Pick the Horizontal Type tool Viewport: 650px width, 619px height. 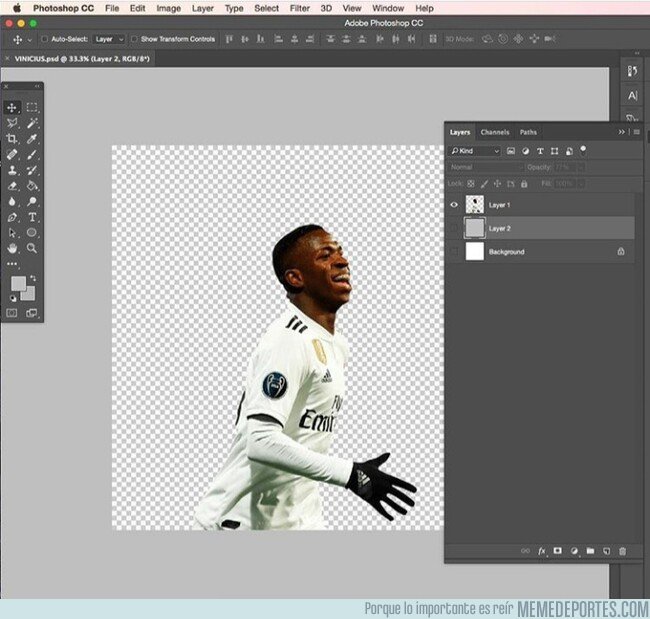coord(32,216)
